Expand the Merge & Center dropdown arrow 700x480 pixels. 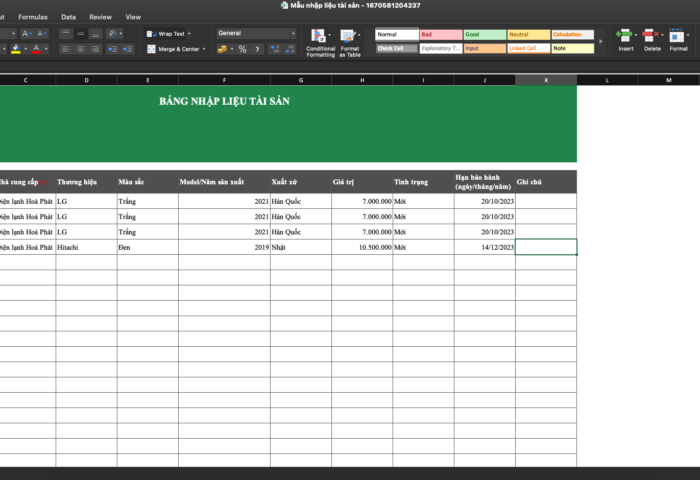[204, 49]
